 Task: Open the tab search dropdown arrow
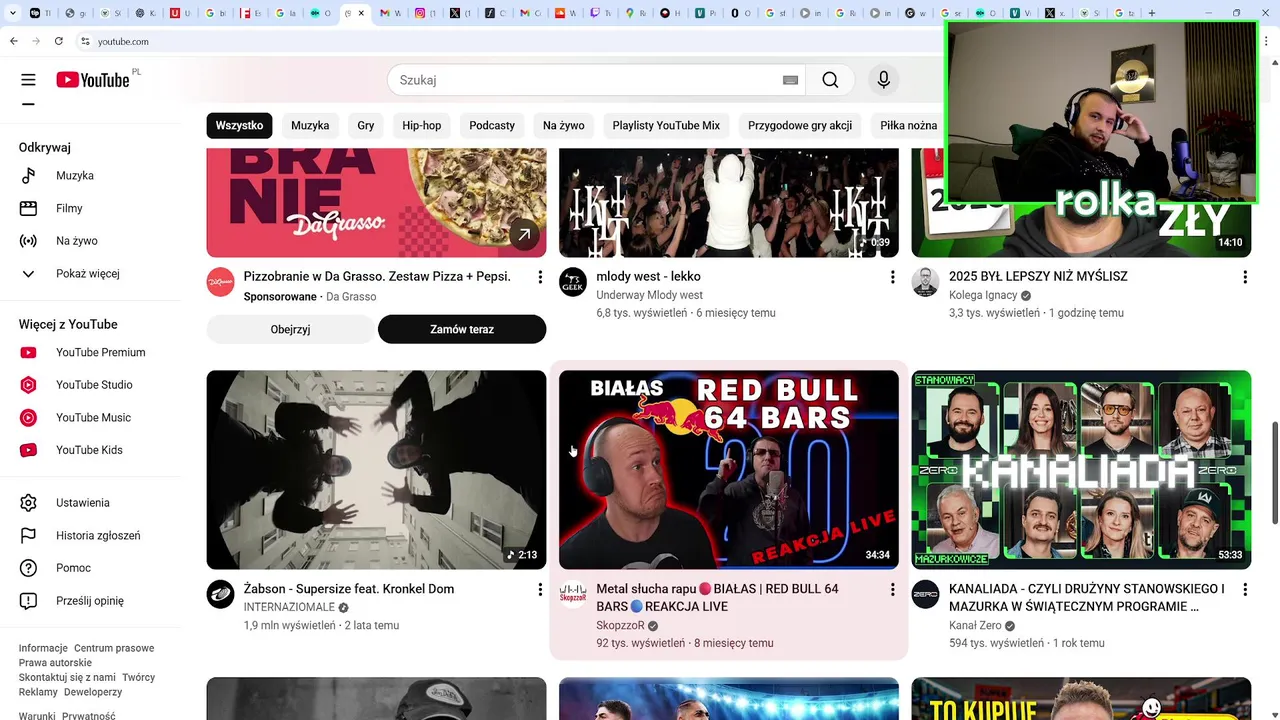coord(12,13)
